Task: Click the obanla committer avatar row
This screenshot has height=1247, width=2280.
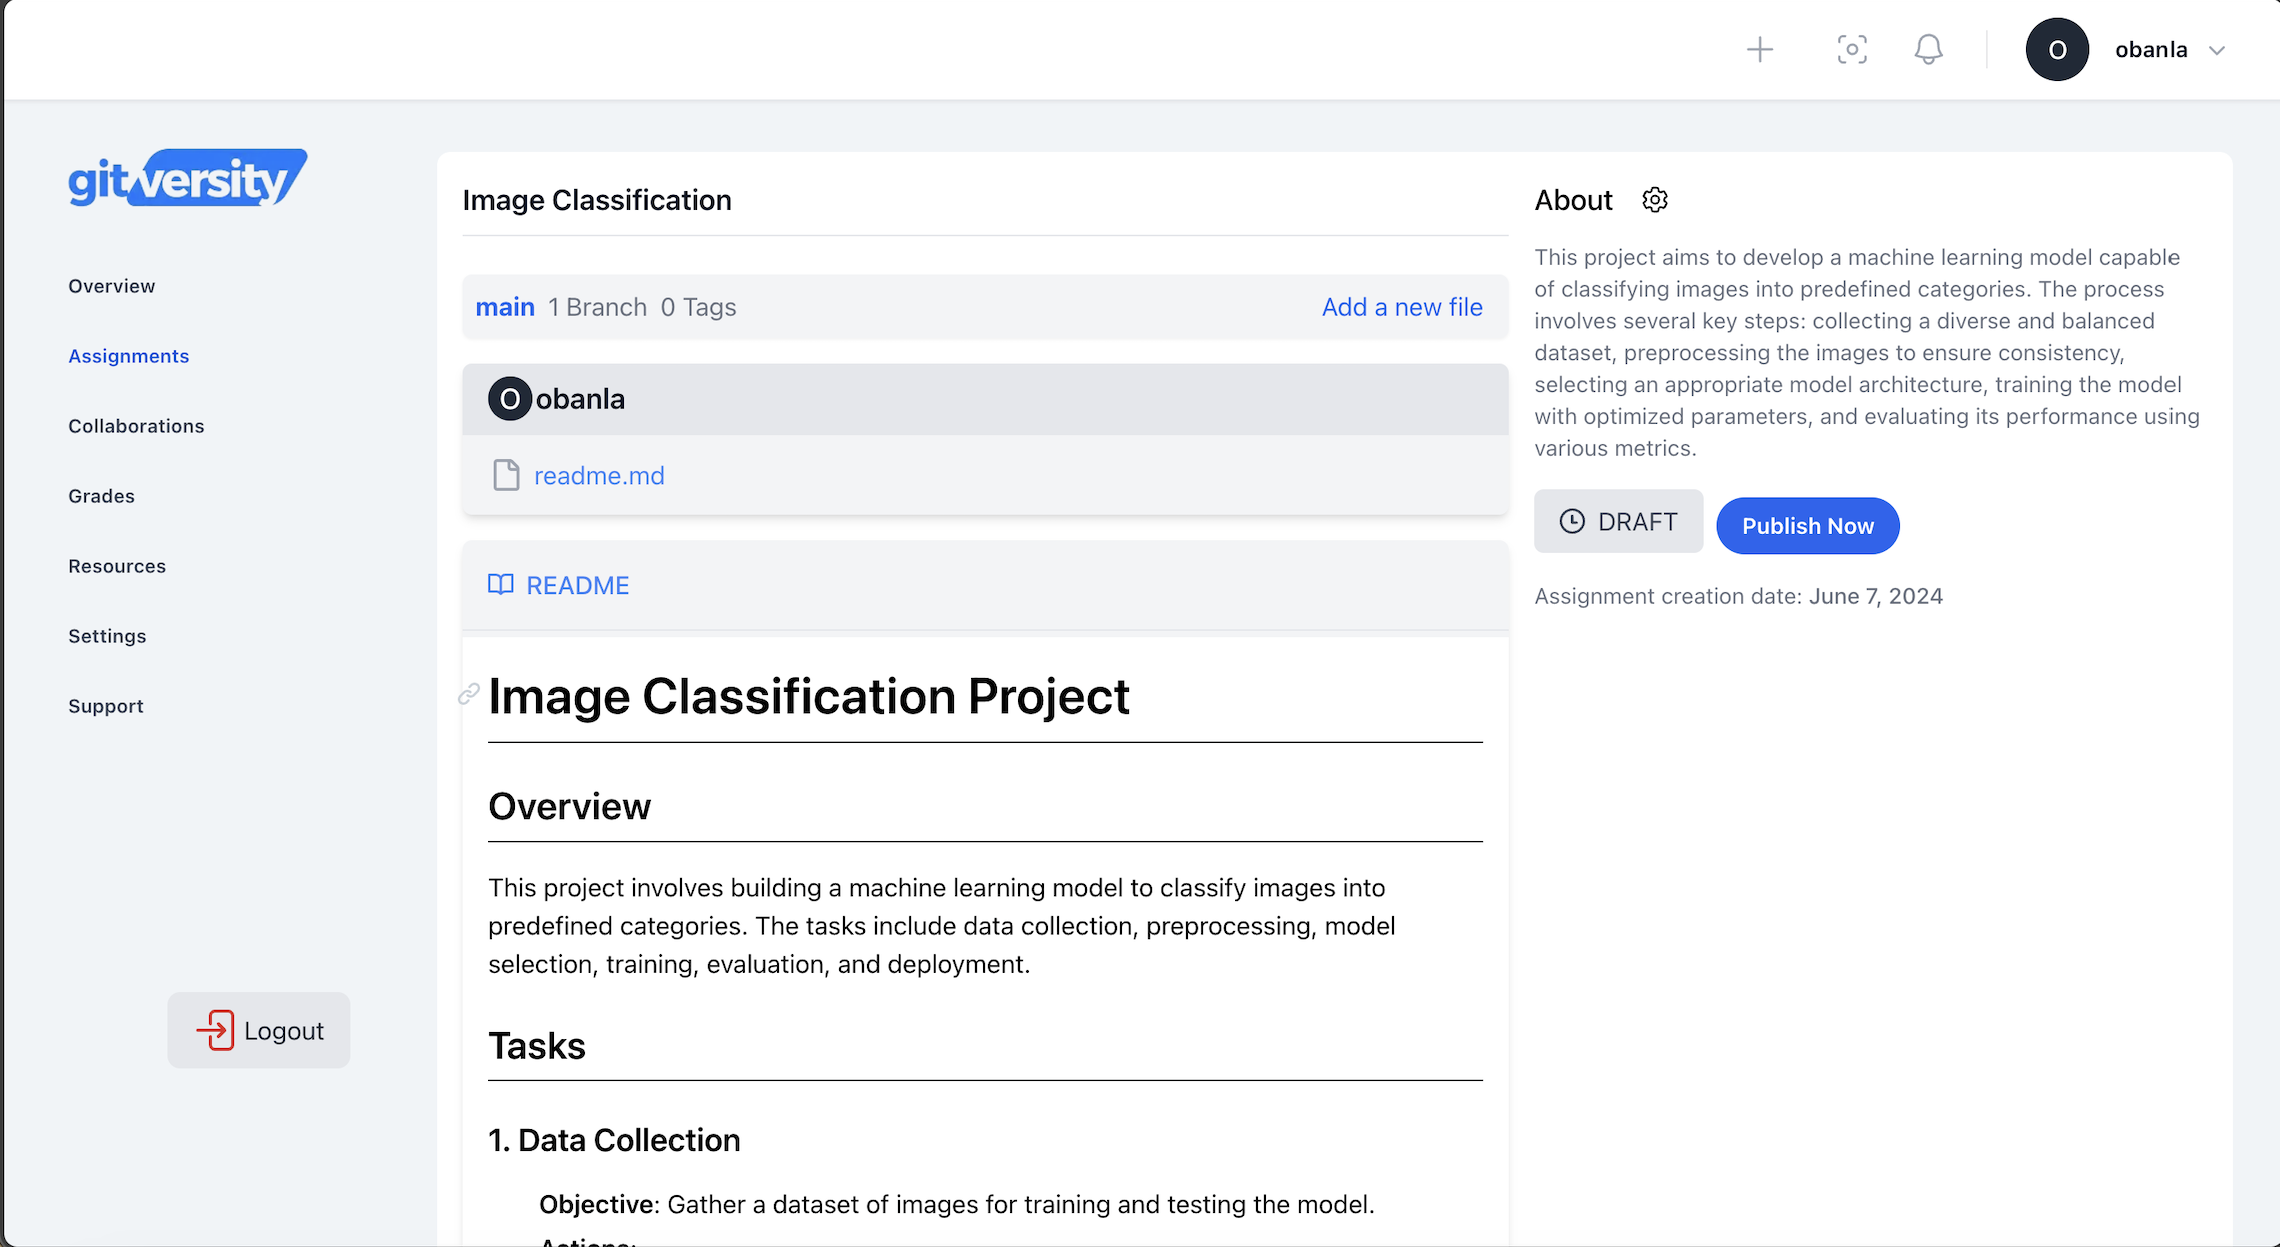Action: [509, 399]
